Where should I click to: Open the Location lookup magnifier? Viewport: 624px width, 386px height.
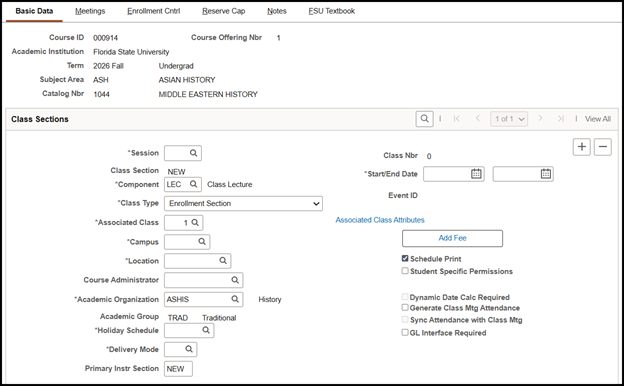pos(223,261)
